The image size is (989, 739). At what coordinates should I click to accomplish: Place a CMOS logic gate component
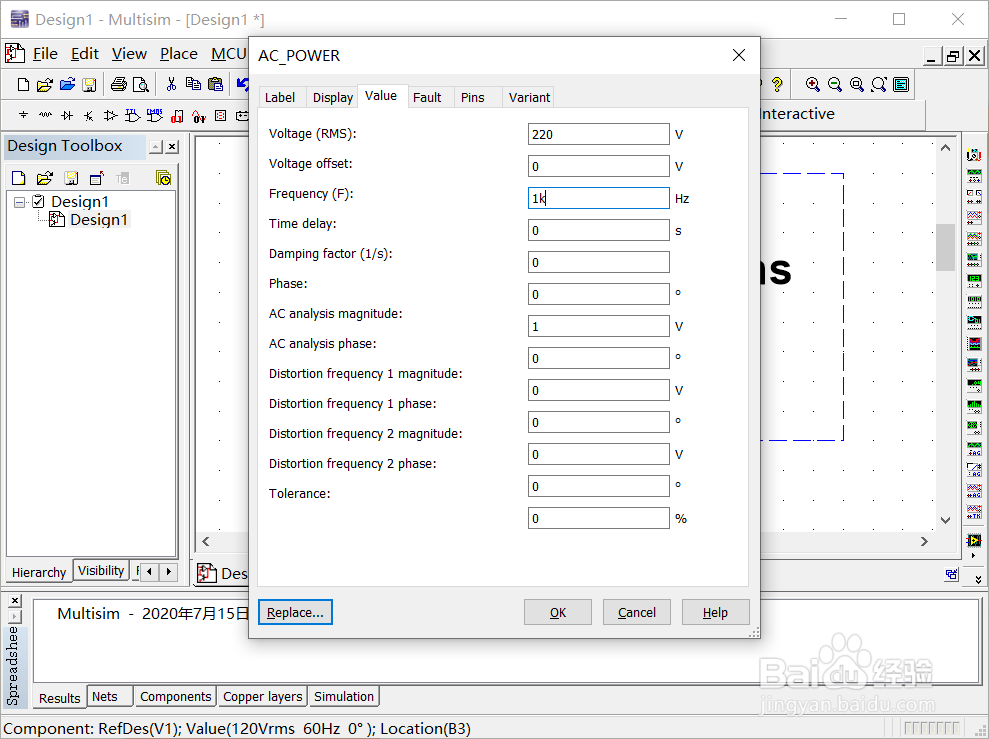(x=155, y=115)
